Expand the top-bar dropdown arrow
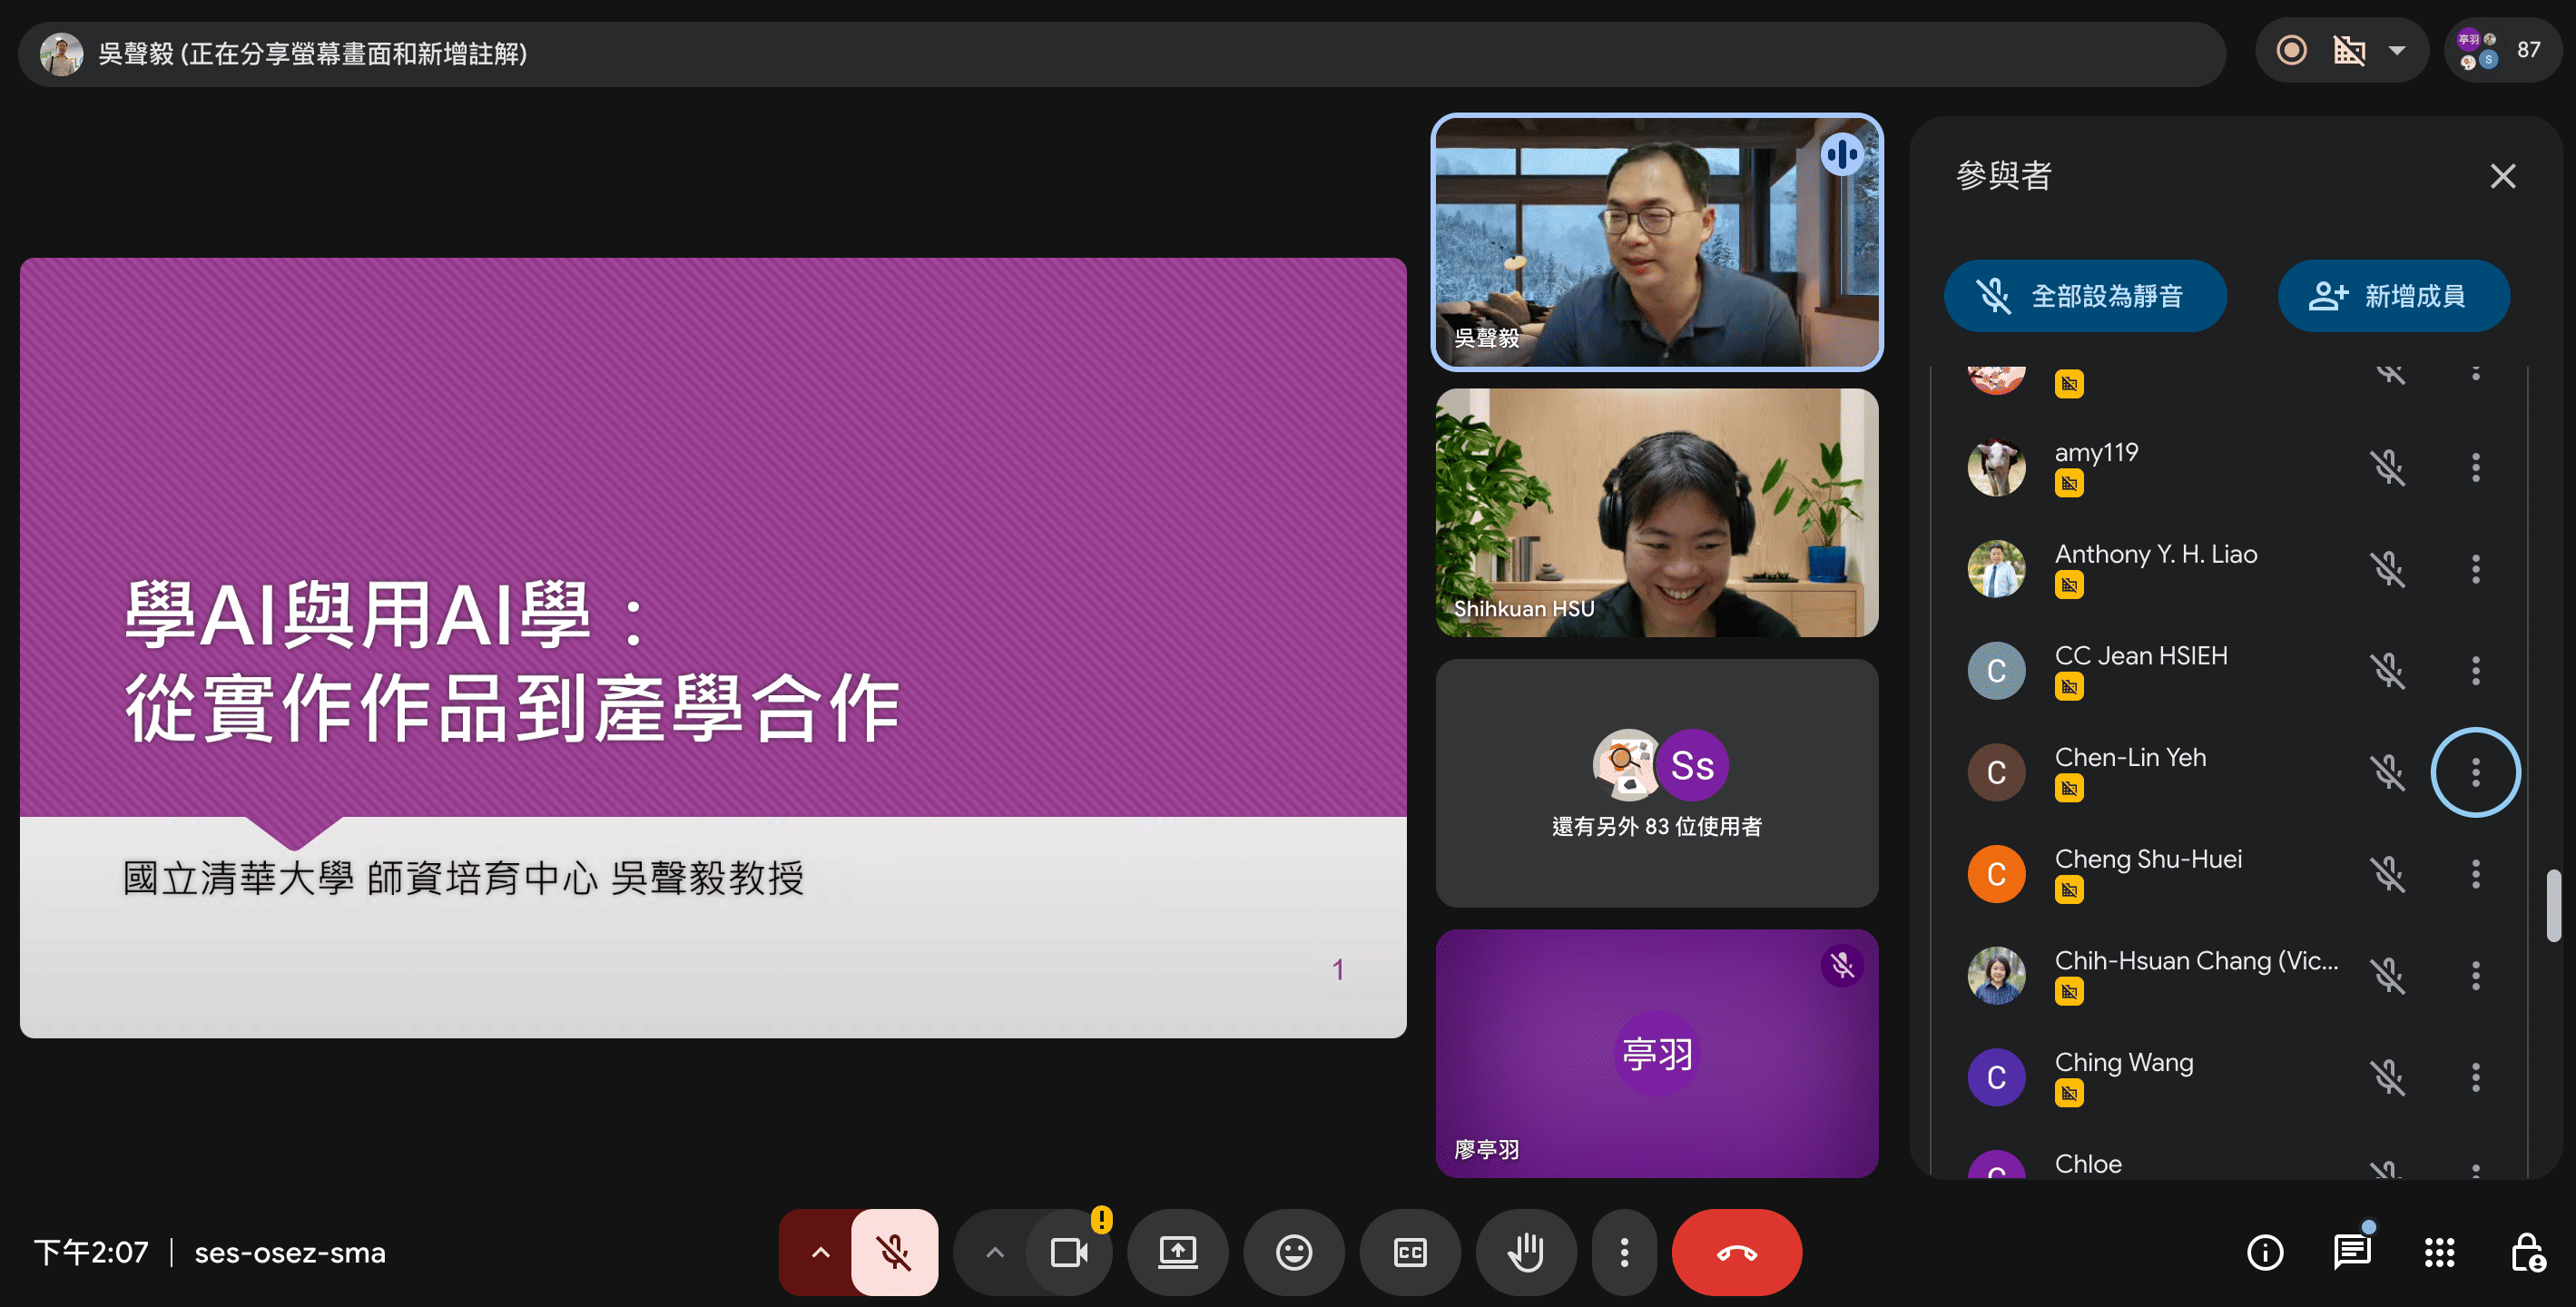2576x1307 pixels. (2397, 50)
